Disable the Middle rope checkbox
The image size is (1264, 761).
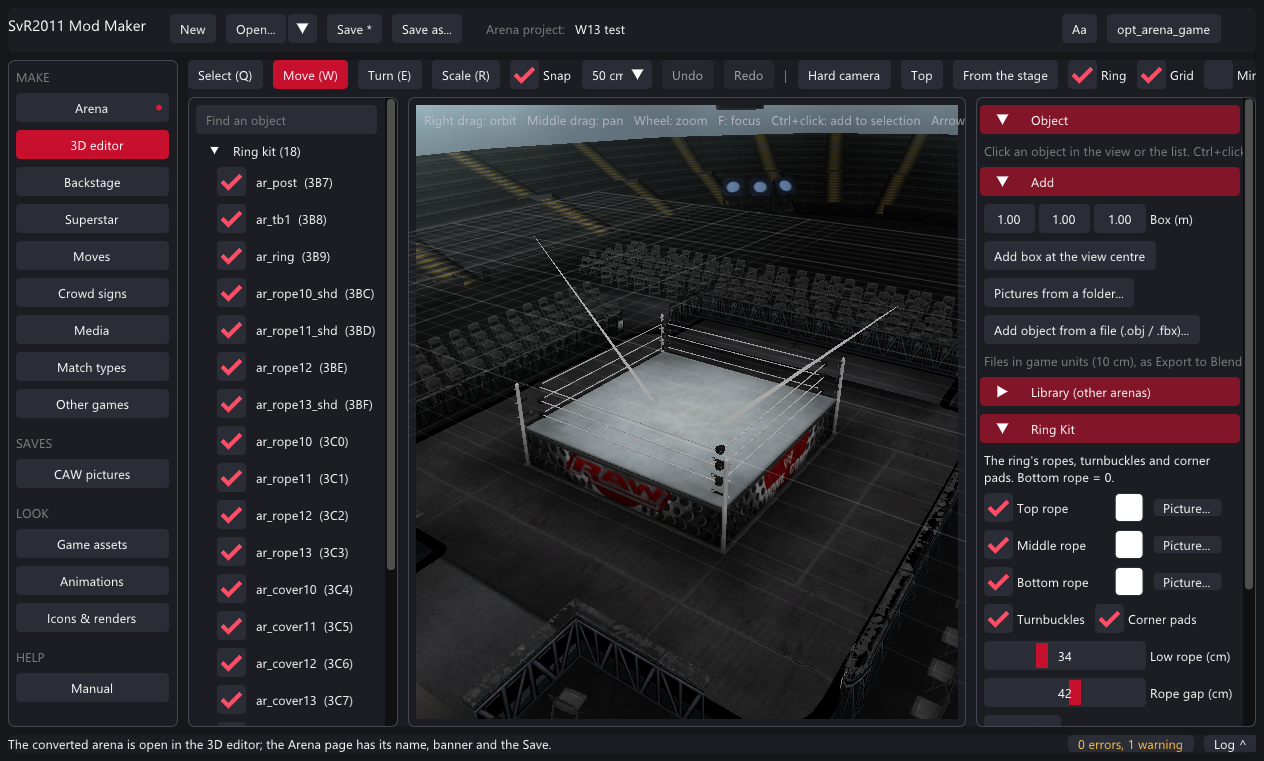[x=998, y=545]
